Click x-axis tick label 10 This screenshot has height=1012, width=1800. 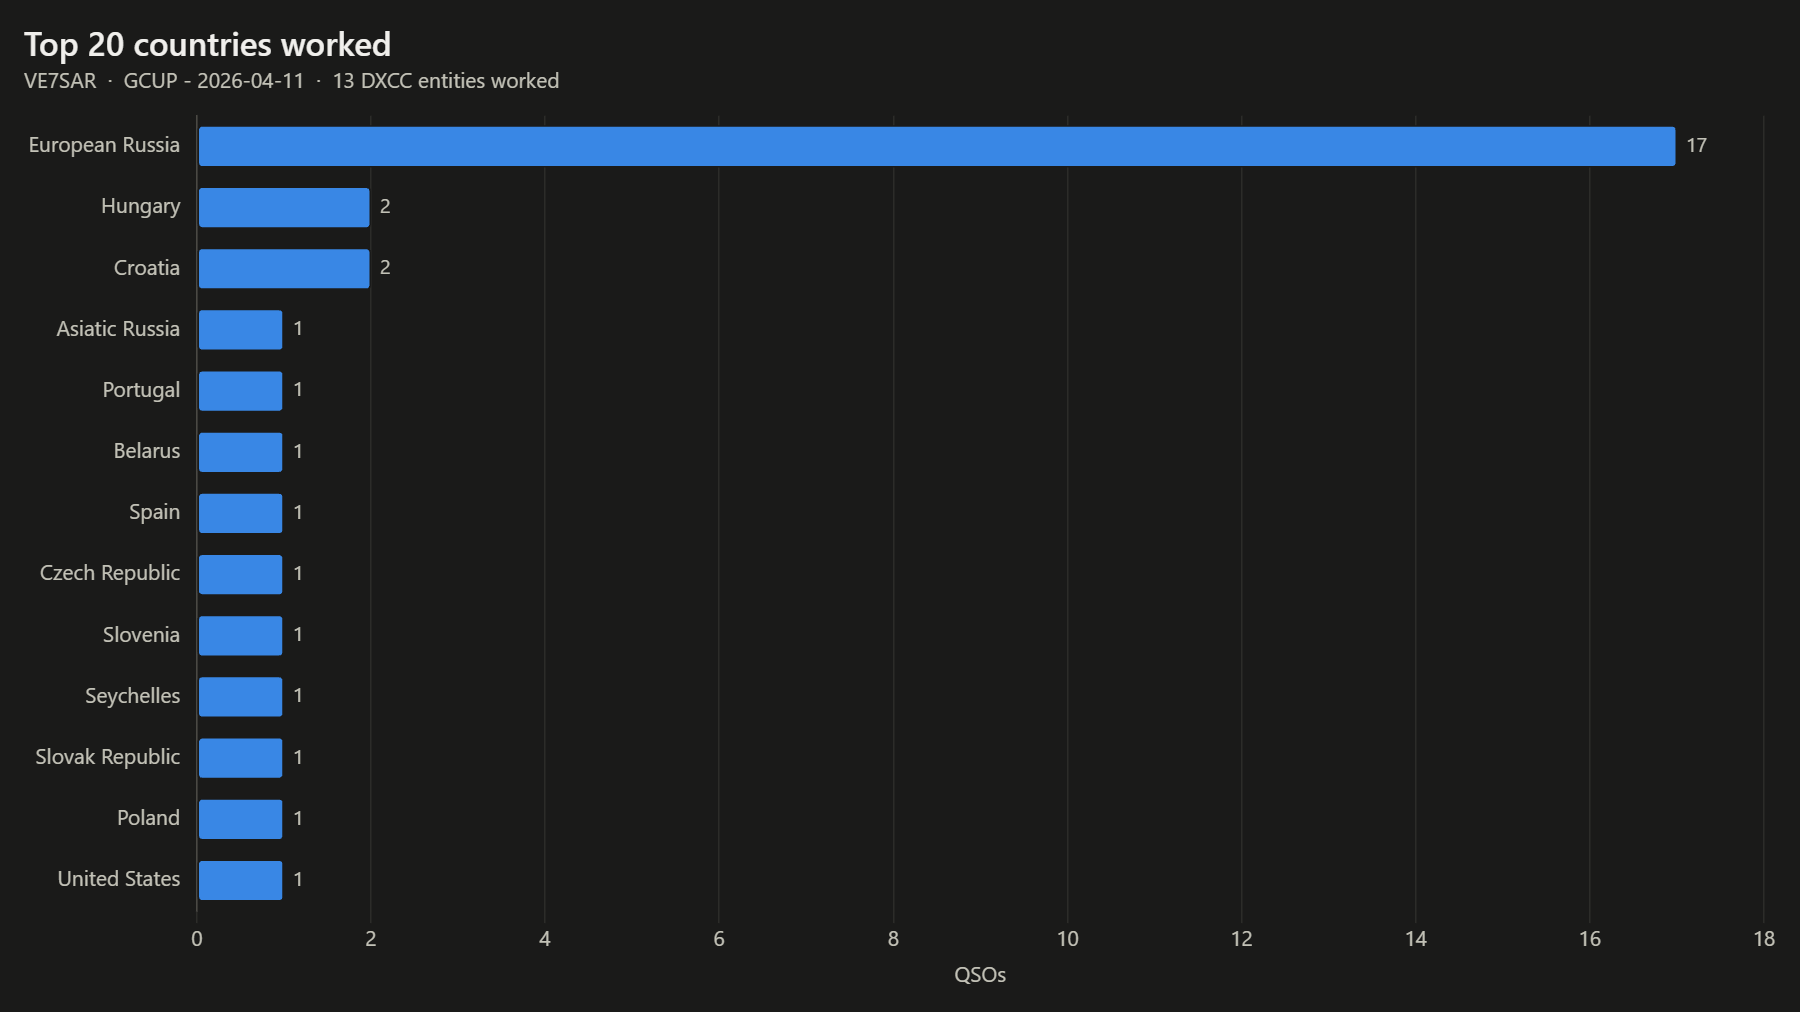click(x=1068, y=939)
